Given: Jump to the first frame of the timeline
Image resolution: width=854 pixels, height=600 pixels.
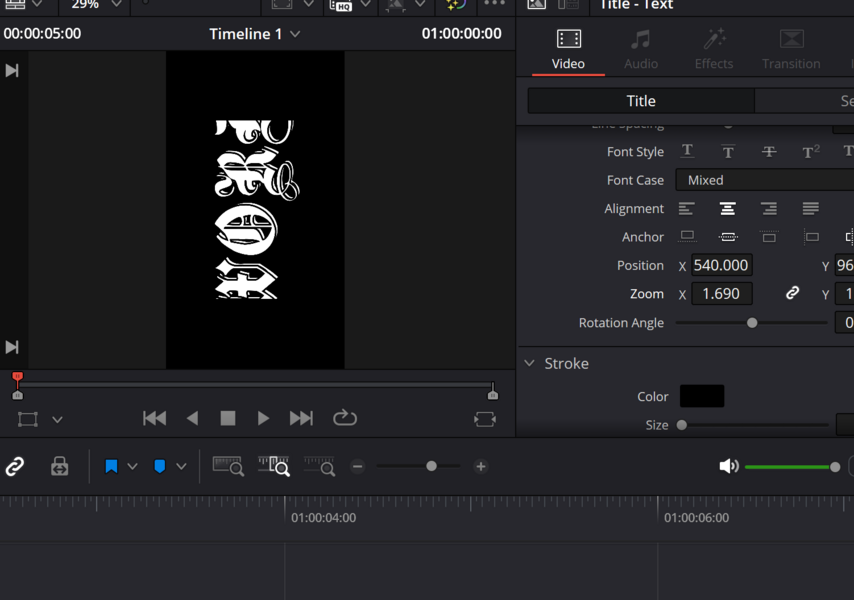Looking at the screenshot, I should (155, 418).
